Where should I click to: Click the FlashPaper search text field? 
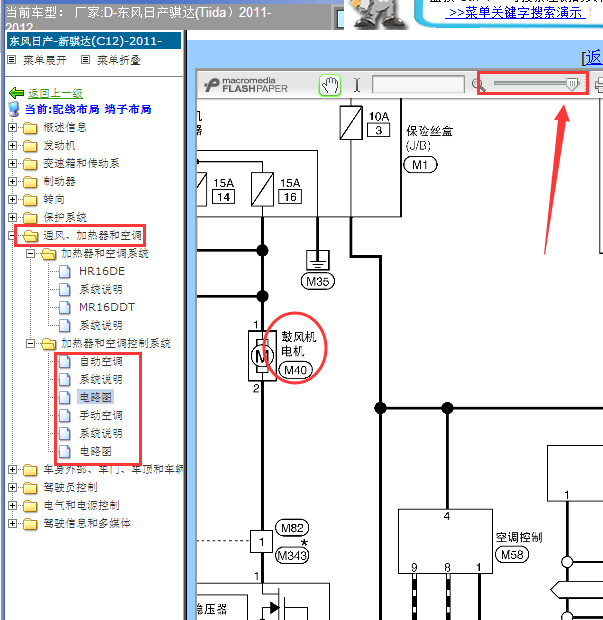pyautogui.click(x=418, y=85)
